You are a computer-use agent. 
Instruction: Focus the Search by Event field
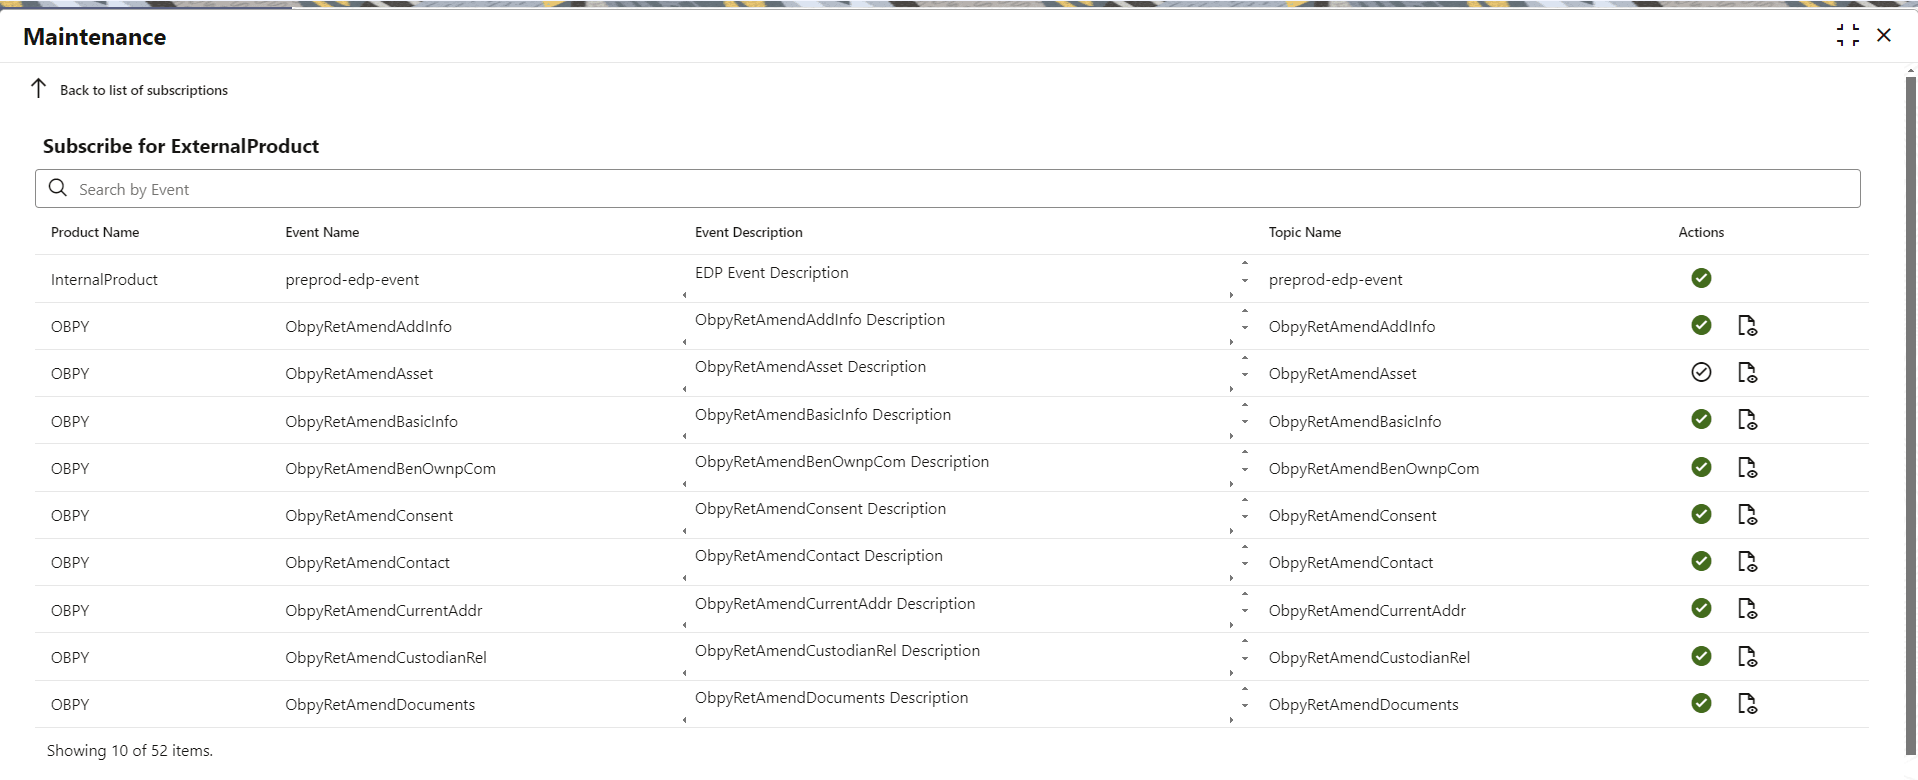(948, 189)
